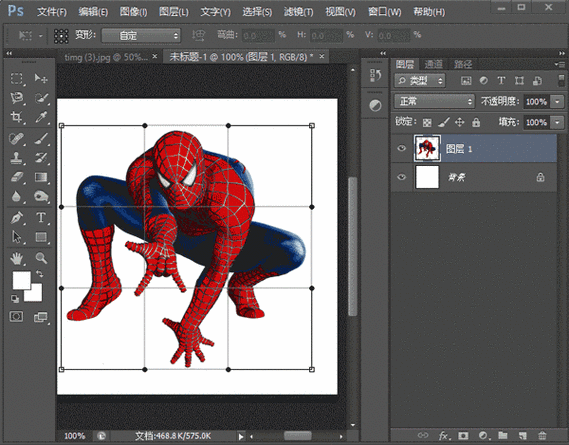
Task: Select the Horizontal Type tool
Action: pos(41,217)
